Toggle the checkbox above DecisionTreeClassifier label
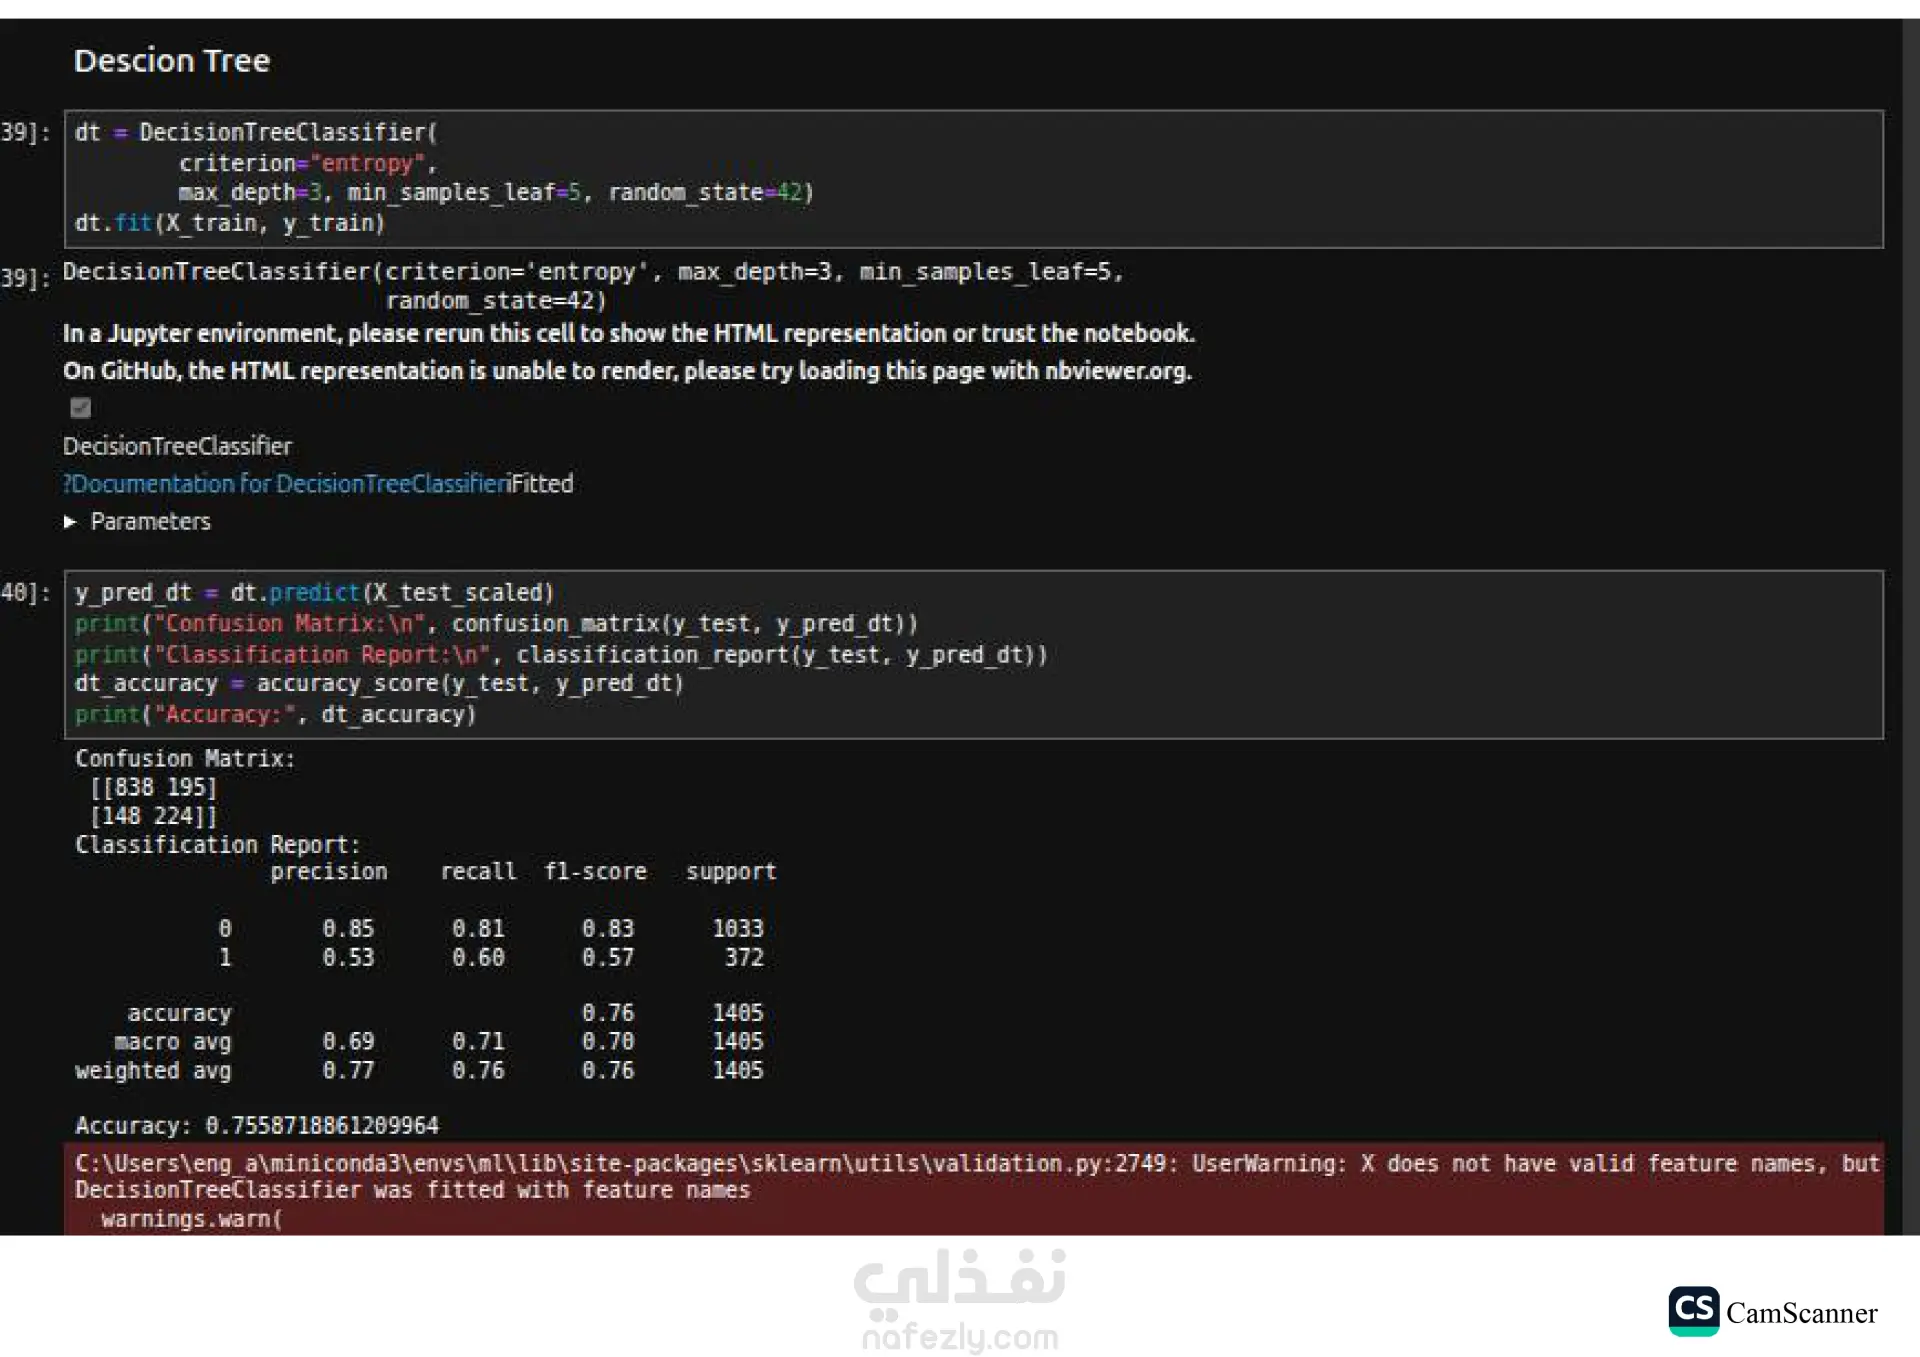The width and height of the screenshot is (1920, 1357). [x=81, y=407]
